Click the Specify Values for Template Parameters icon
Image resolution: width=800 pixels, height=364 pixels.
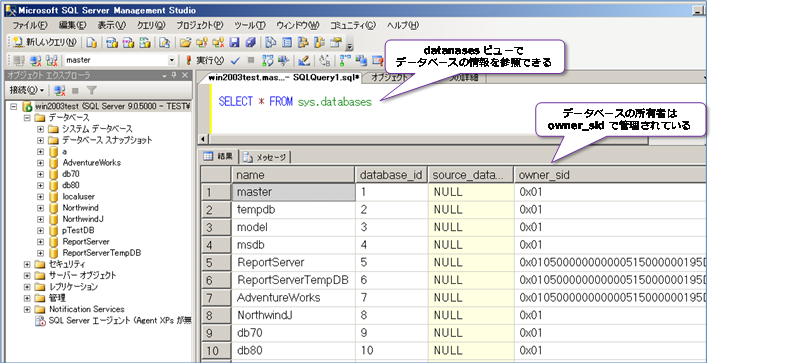point(324,60)
